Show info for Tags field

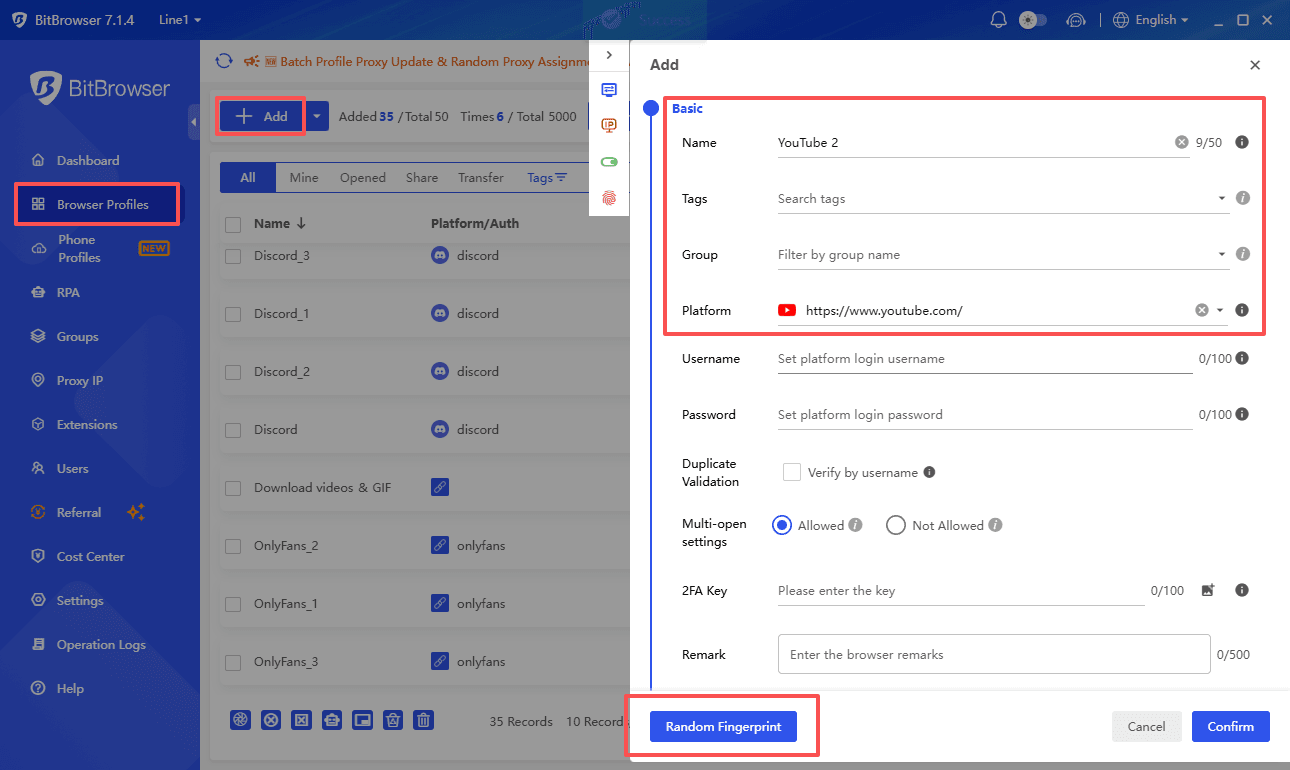(1243, 199)
